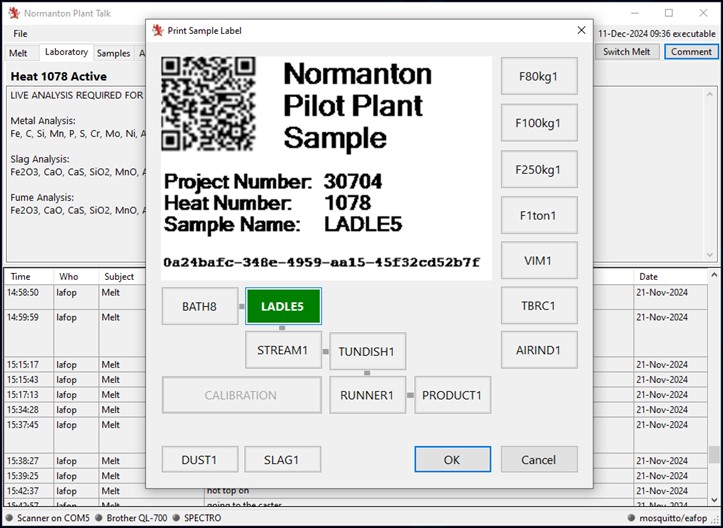The height and width of the screenshot is (528, 723).
Task: Select the log row at 15:15:43
Action: pyautogui.click(x=355, y=380)
